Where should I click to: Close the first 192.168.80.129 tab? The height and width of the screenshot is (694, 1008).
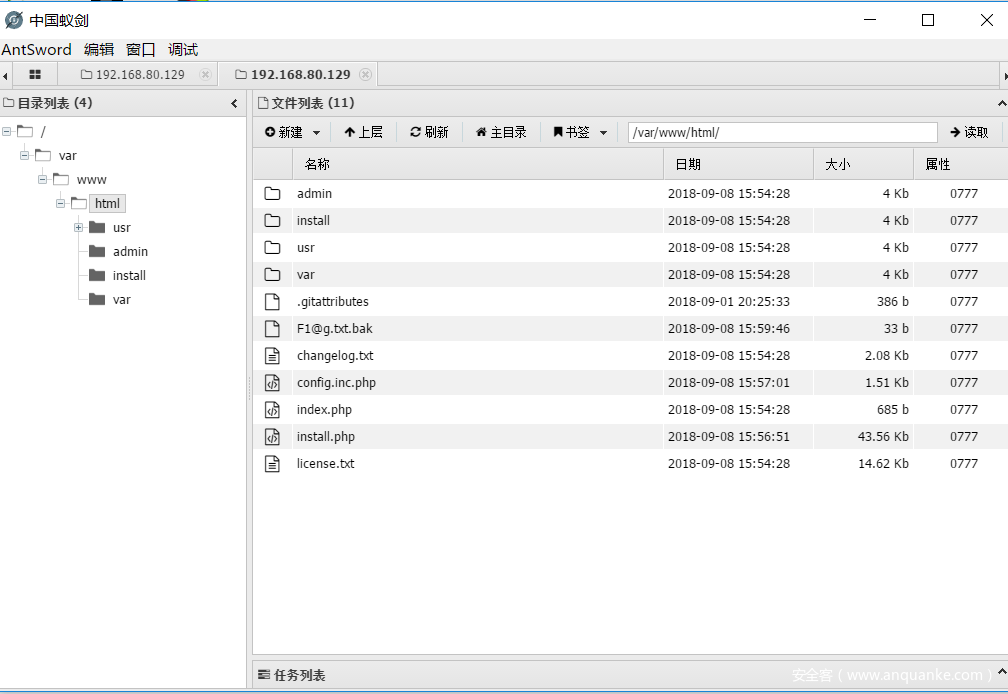point(205,75)
